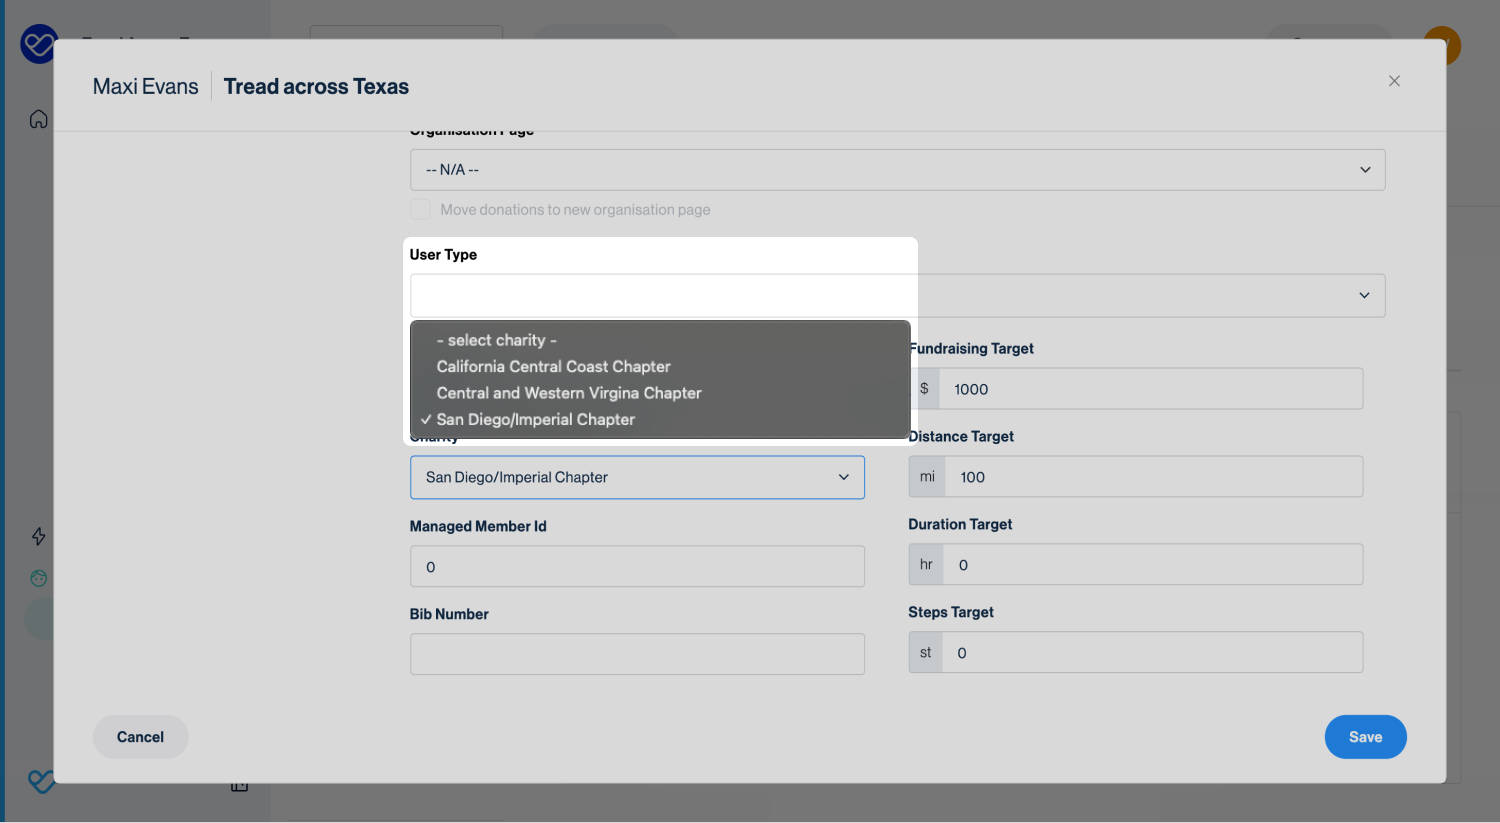Screen dimensions: 1500x823
Task: Select California Central Coast Chapter option
Action: click(553, 367)
